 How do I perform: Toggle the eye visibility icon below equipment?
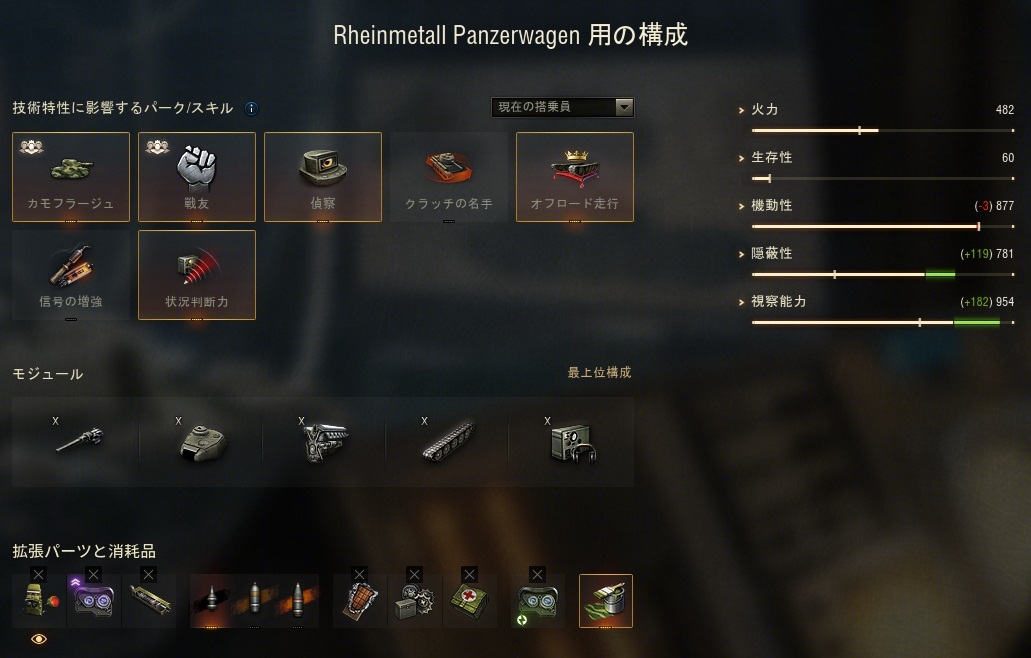[x=39, y=639]
